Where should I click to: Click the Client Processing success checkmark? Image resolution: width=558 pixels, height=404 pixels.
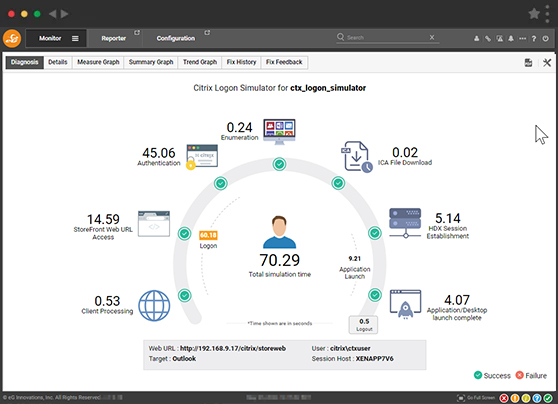pos(185,295)
